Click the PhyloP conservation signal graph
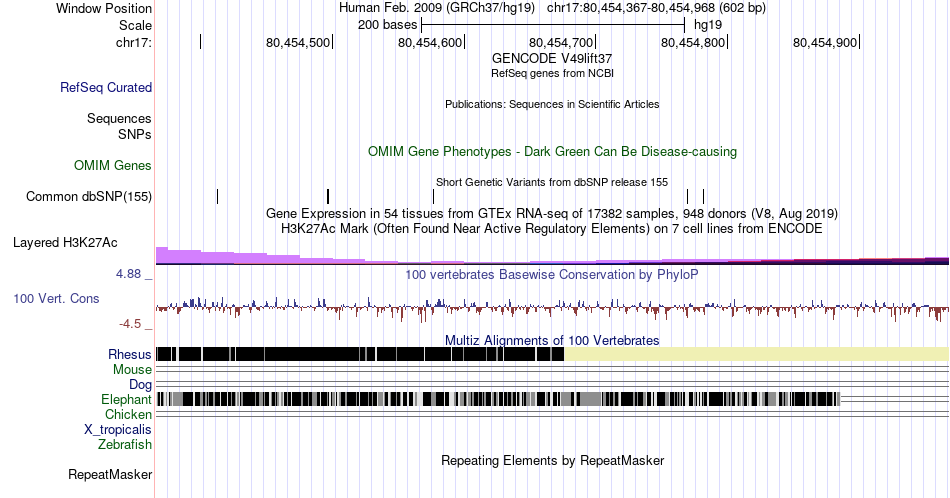 click(552, 308)
